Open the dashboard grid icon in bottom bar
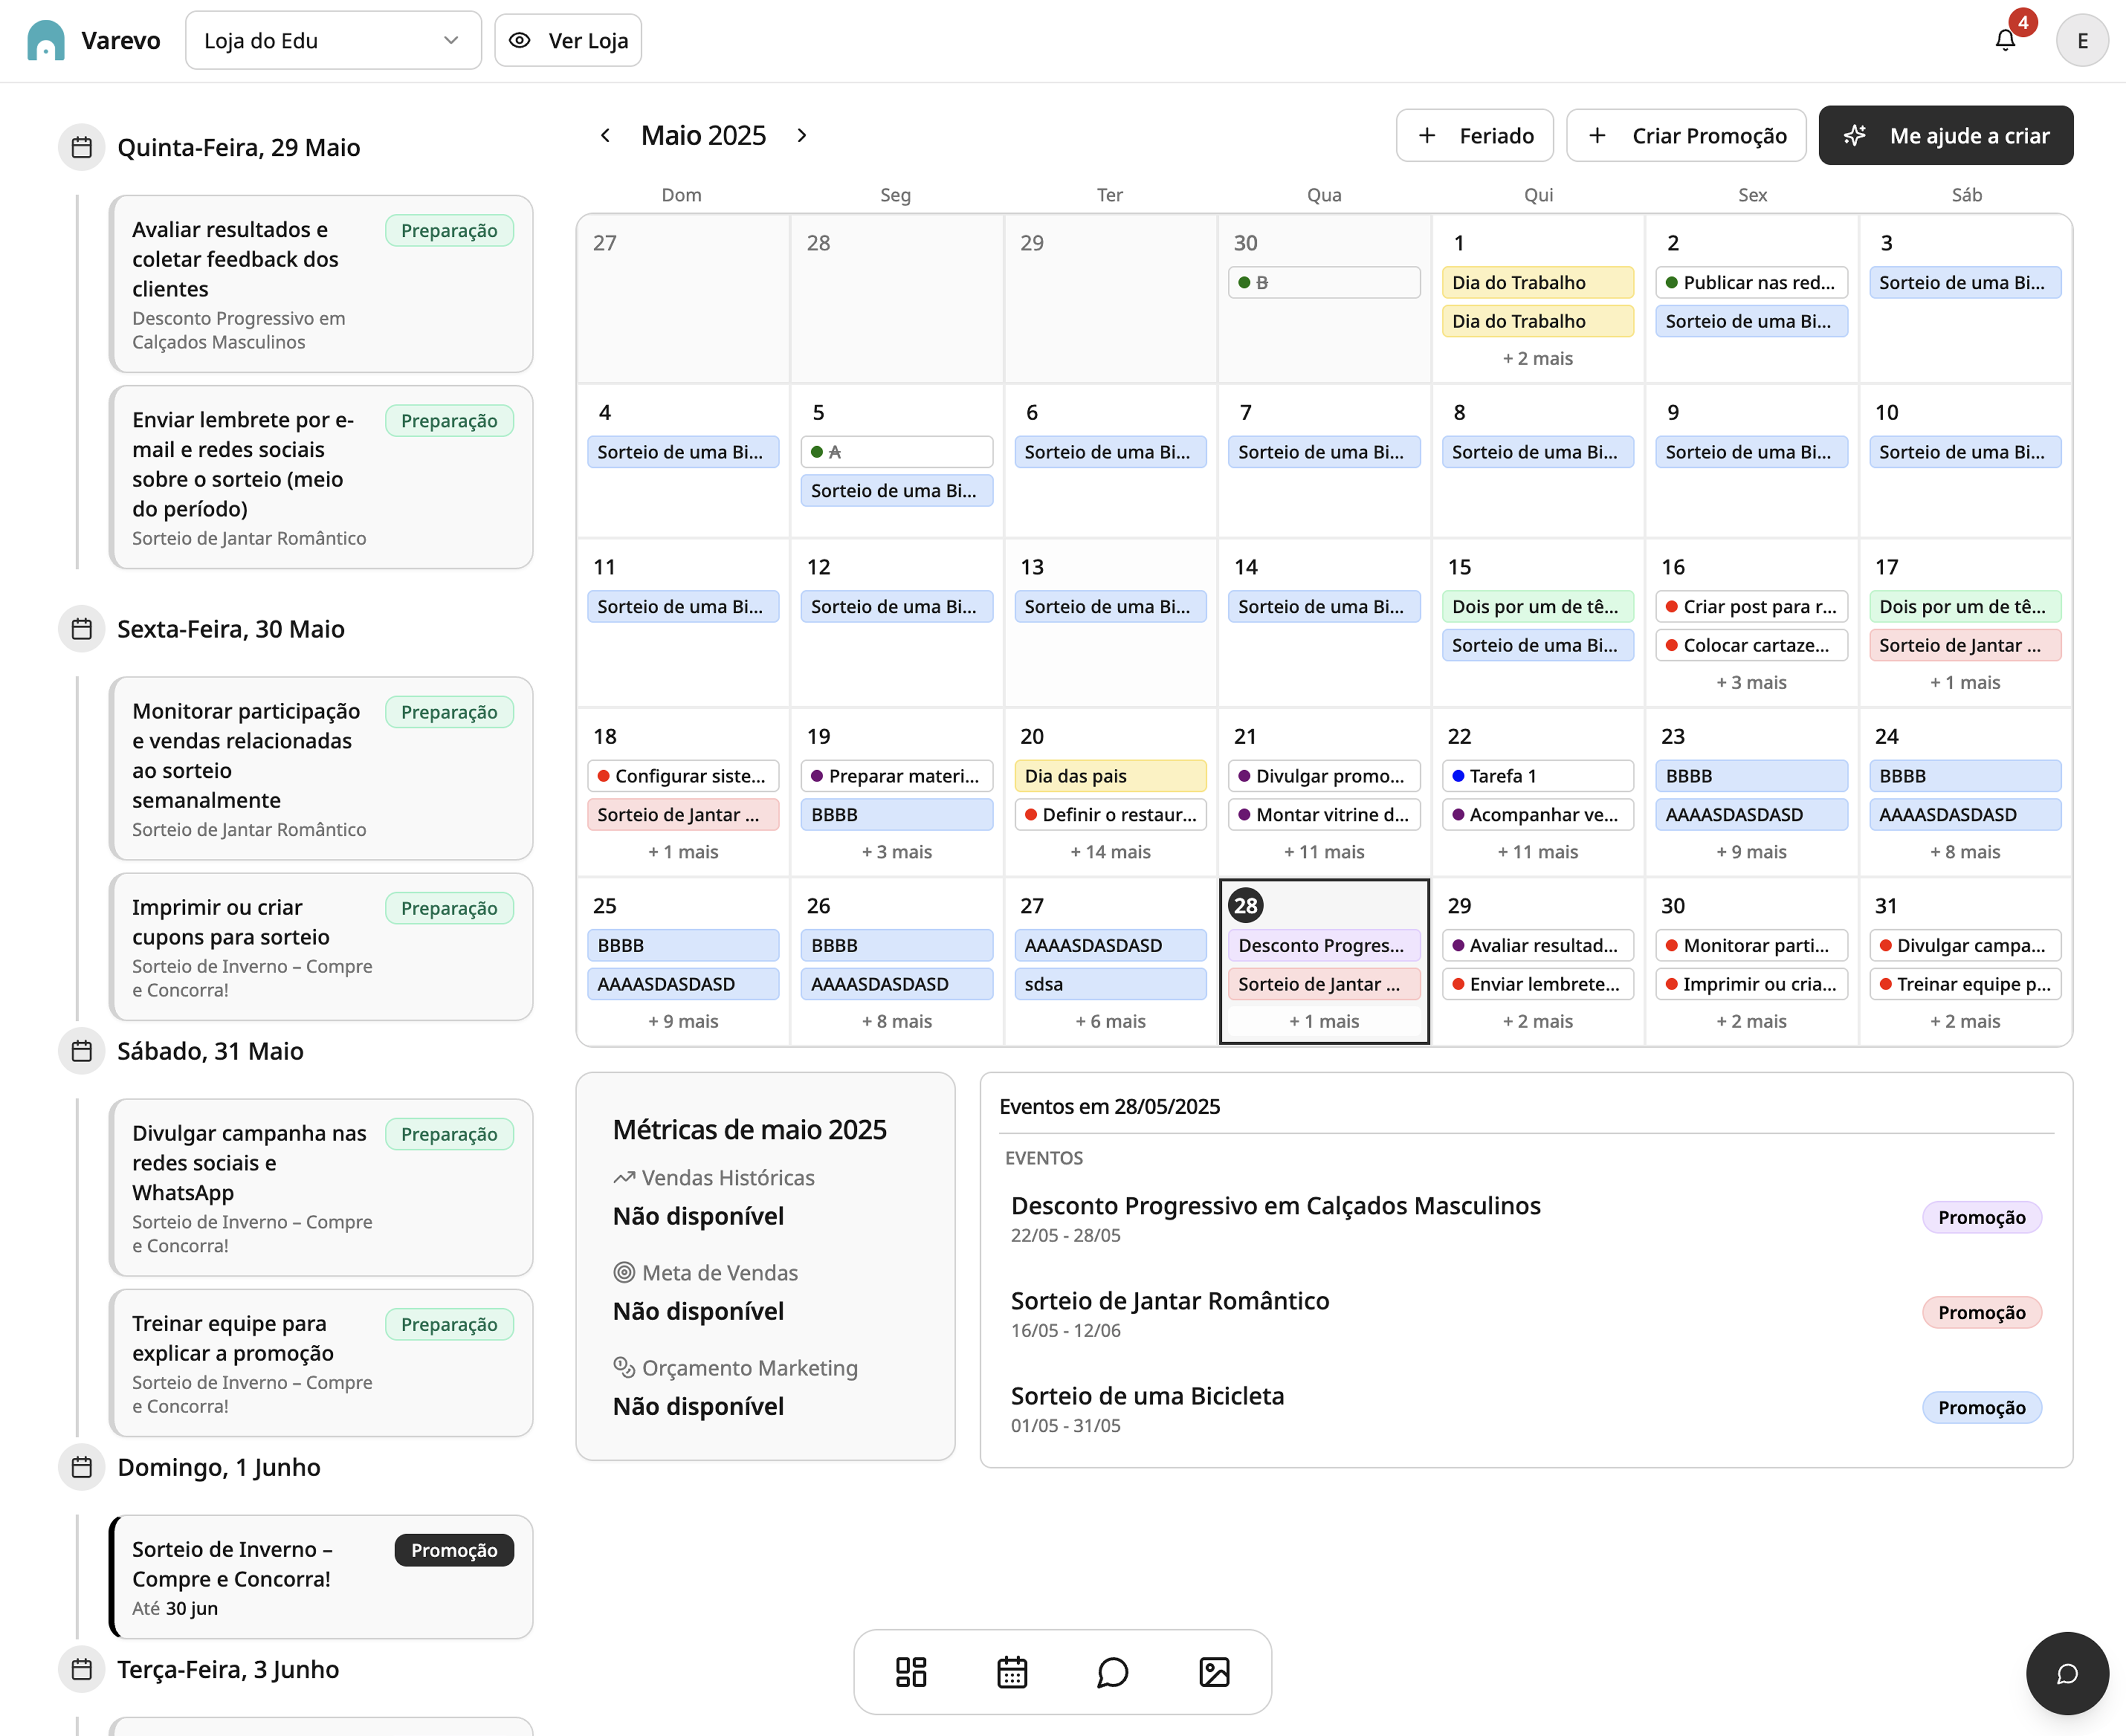This screenshot has height=1736, width=2126. [x=911, y=1672]
